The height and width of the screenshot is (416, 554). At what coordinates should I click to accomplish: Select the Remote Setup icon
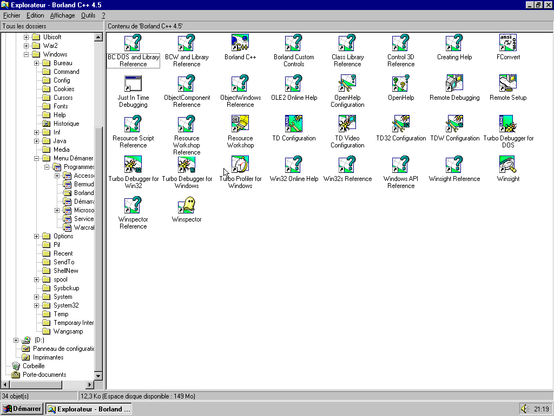[x=508, y=83]
